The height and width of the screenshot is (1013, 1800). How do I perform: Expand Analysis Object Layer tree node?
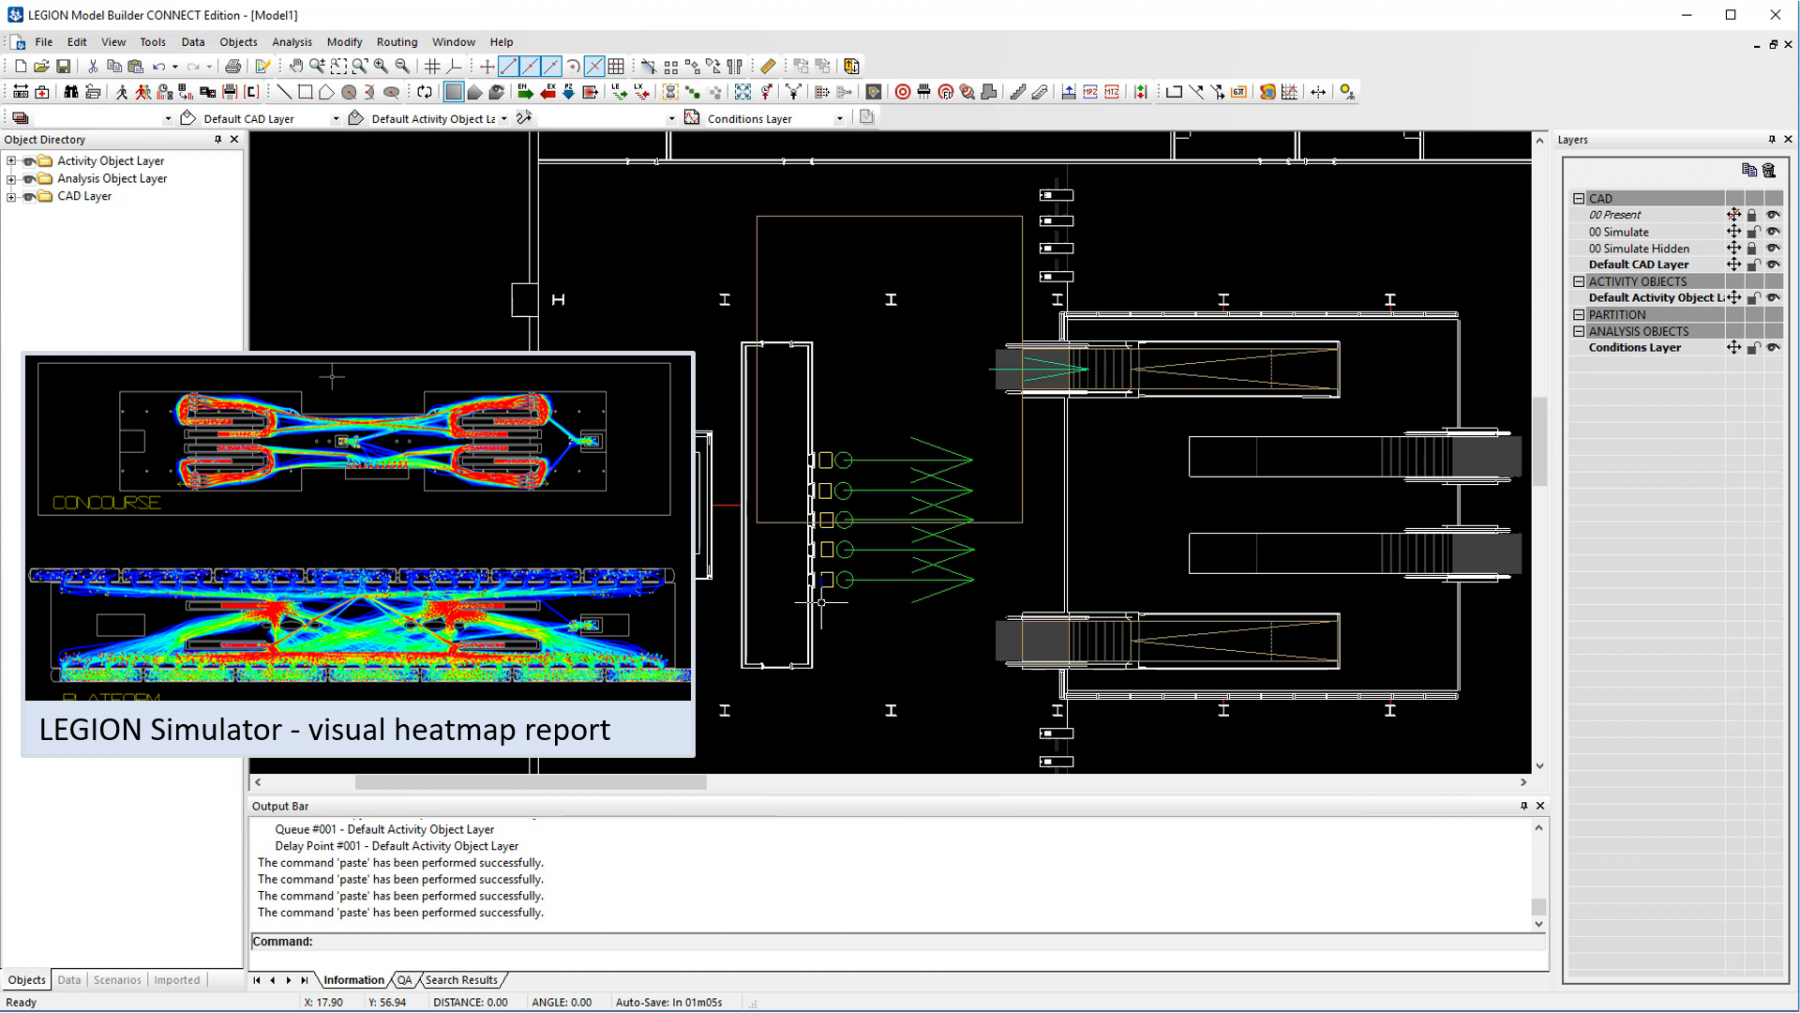point(11,179)
